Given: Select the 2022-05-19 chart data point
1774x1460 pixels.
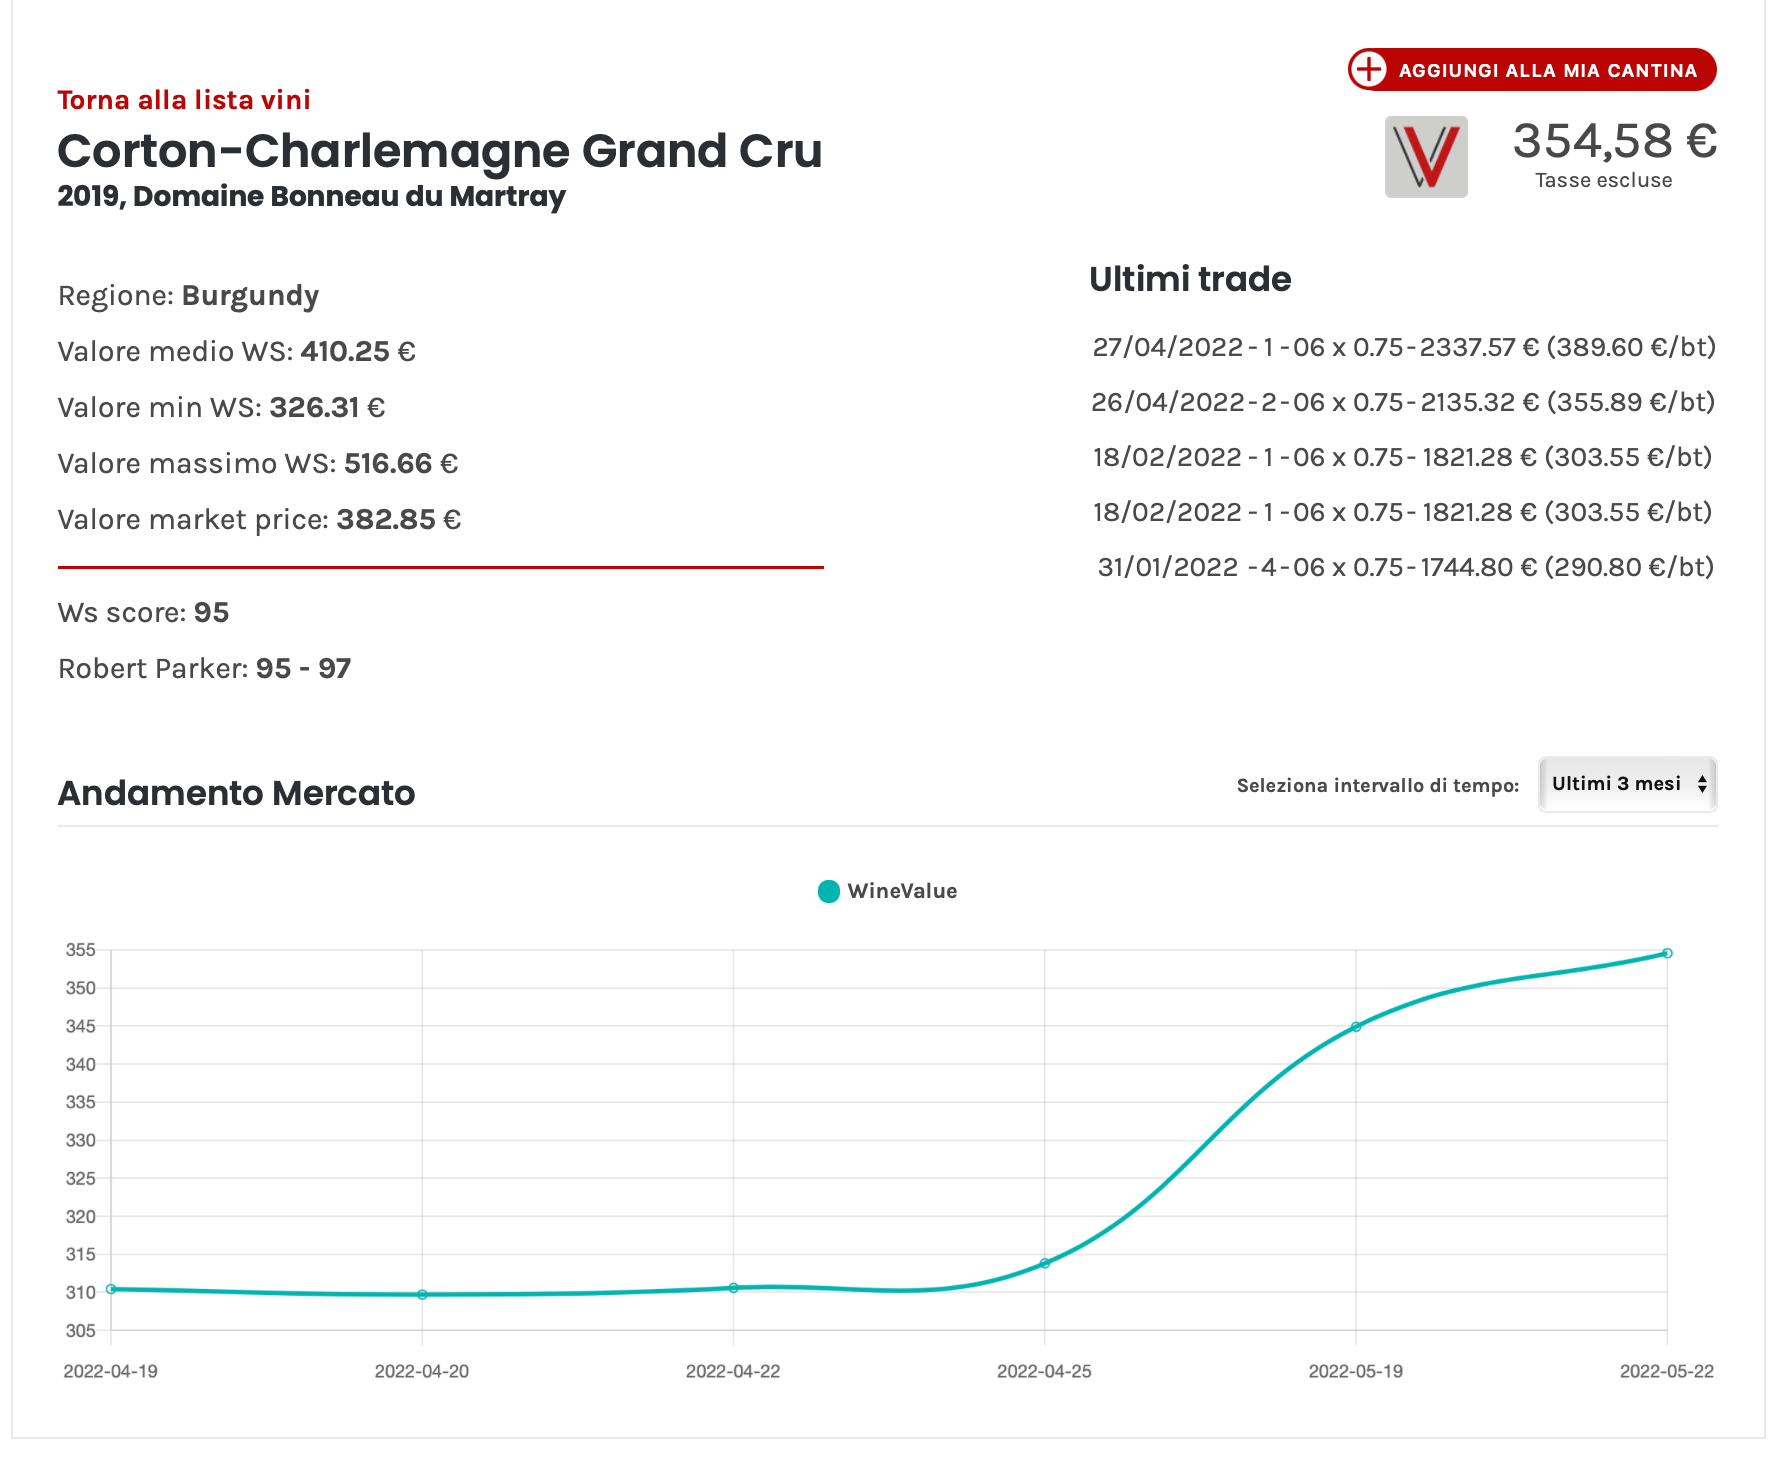Looking at the screenshot, I should (x=1356, y=1027).
